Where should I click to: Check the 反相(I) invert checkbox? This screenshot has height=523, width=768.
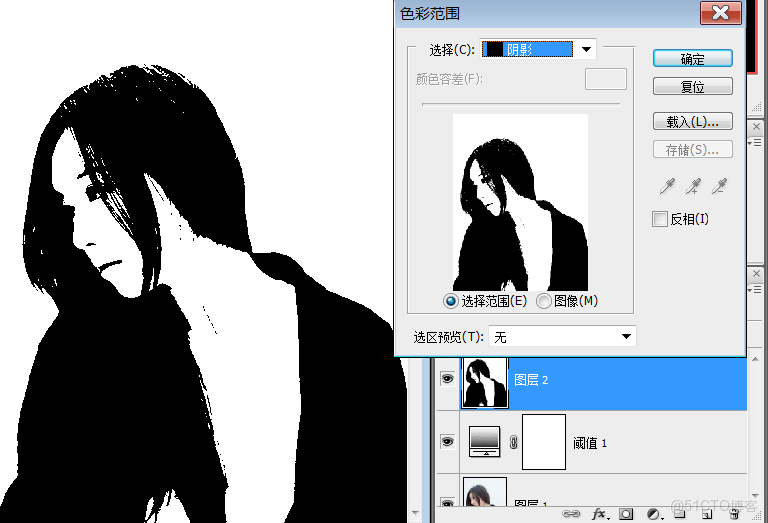(x=660, y=219)
